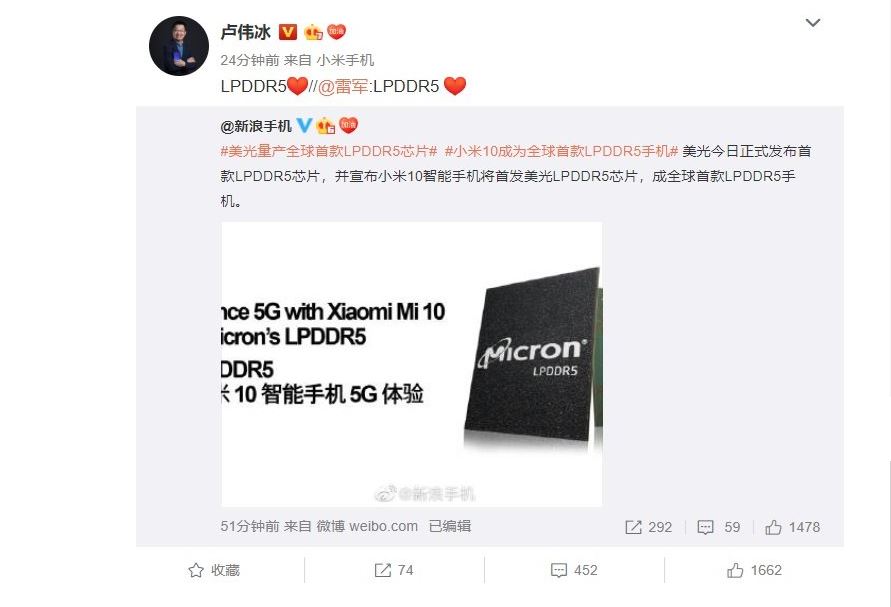Image resolution: width=891 pixels, height=607 pixels.
Task: Click the 51分钟前 timestamp of original post
Action: click(x=250, y=526)
